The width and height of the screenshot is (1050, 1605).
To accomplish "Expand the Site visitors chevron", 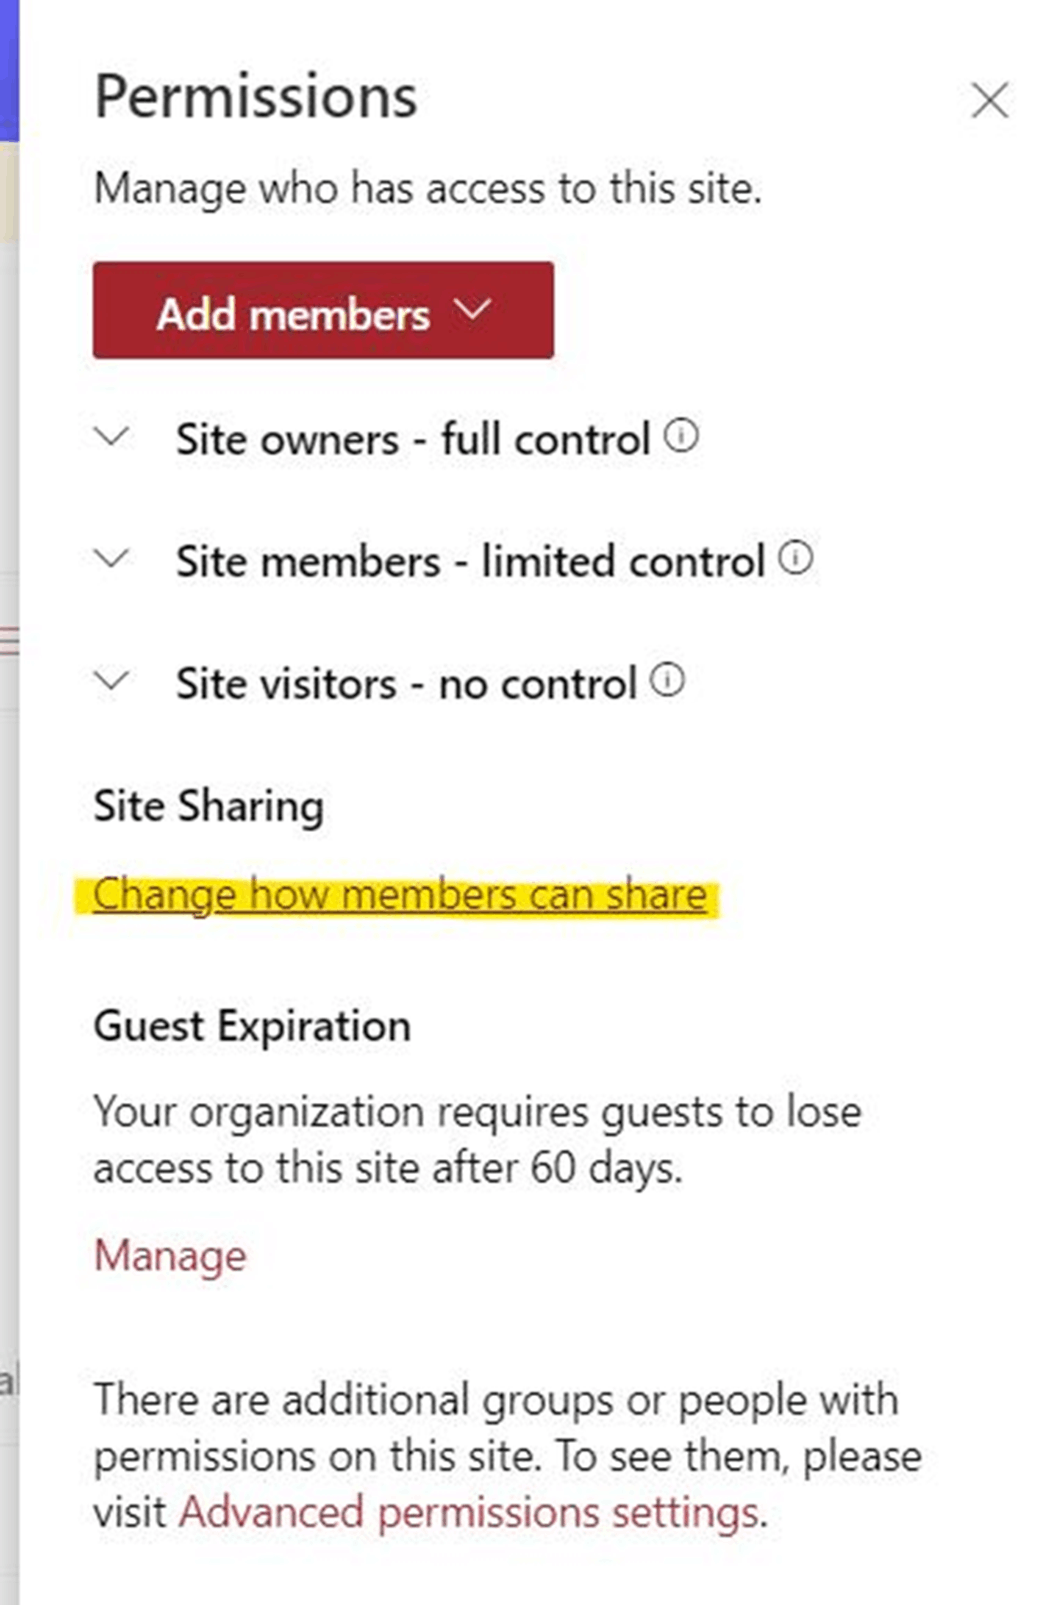I will point(111,682).
